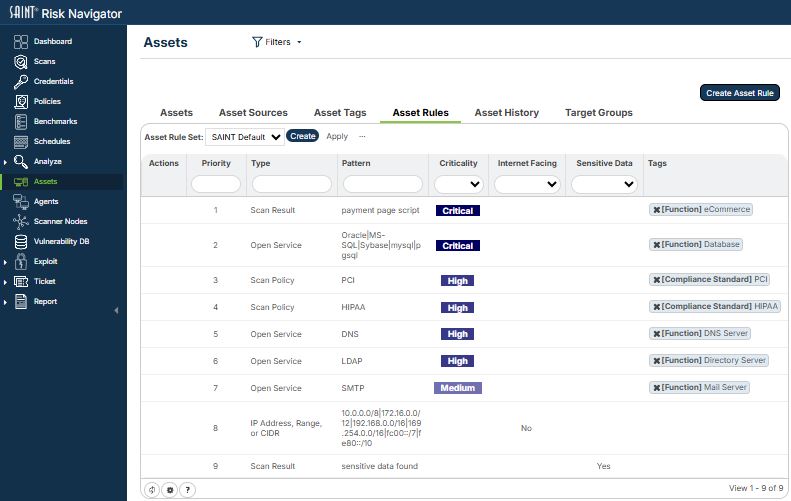Viewport: 791px width, 501px height.
Task: Expand the Exploit menu arrow
Action: point(5,262)
